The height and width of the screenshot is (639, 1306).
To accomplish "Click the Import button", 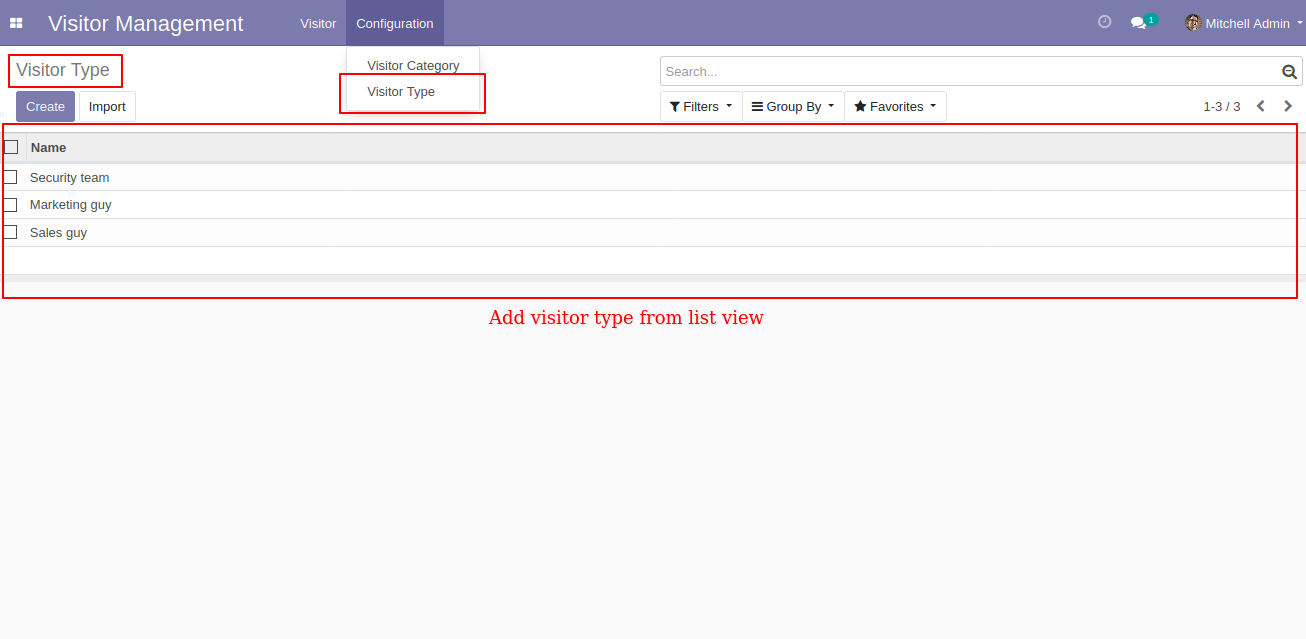I will [107, 107].
